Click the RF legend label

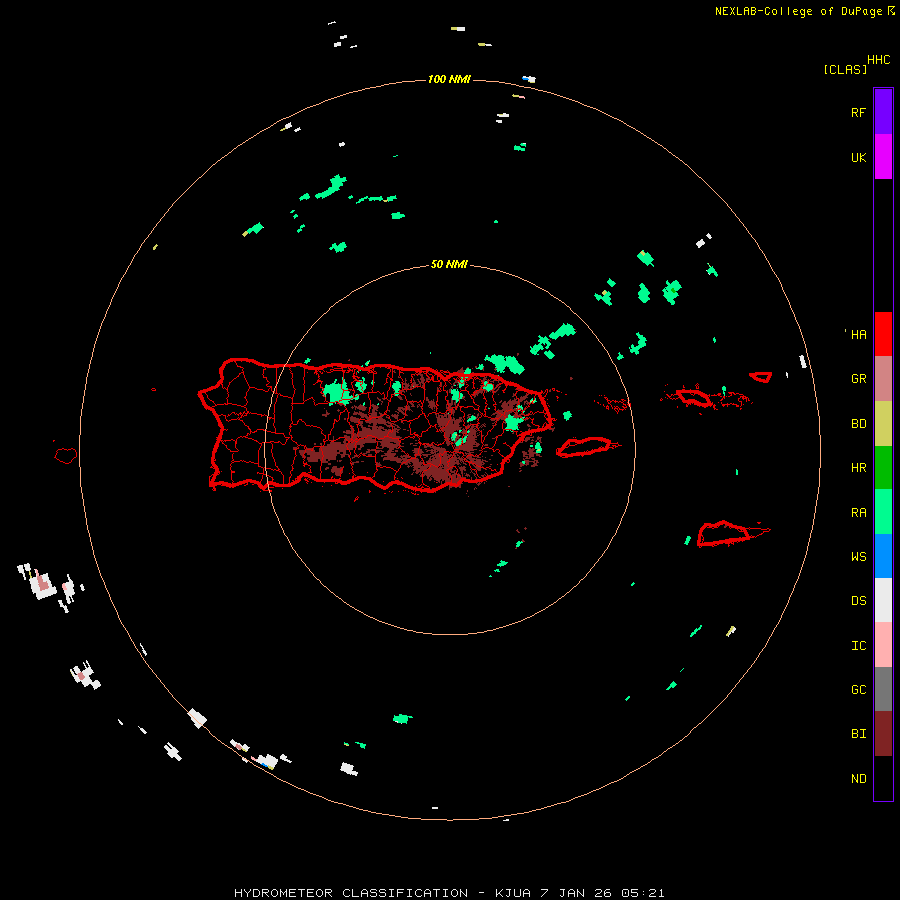pyautogui.click(x=858, y=112)
